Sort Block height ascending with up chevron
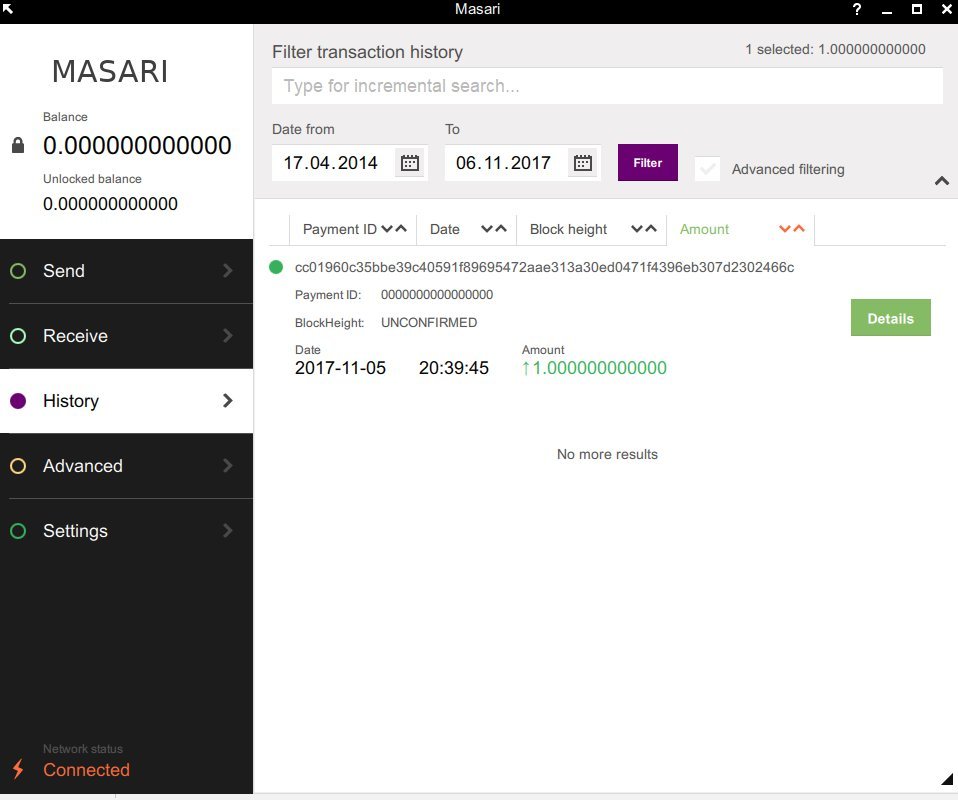 tap(651, 229)
